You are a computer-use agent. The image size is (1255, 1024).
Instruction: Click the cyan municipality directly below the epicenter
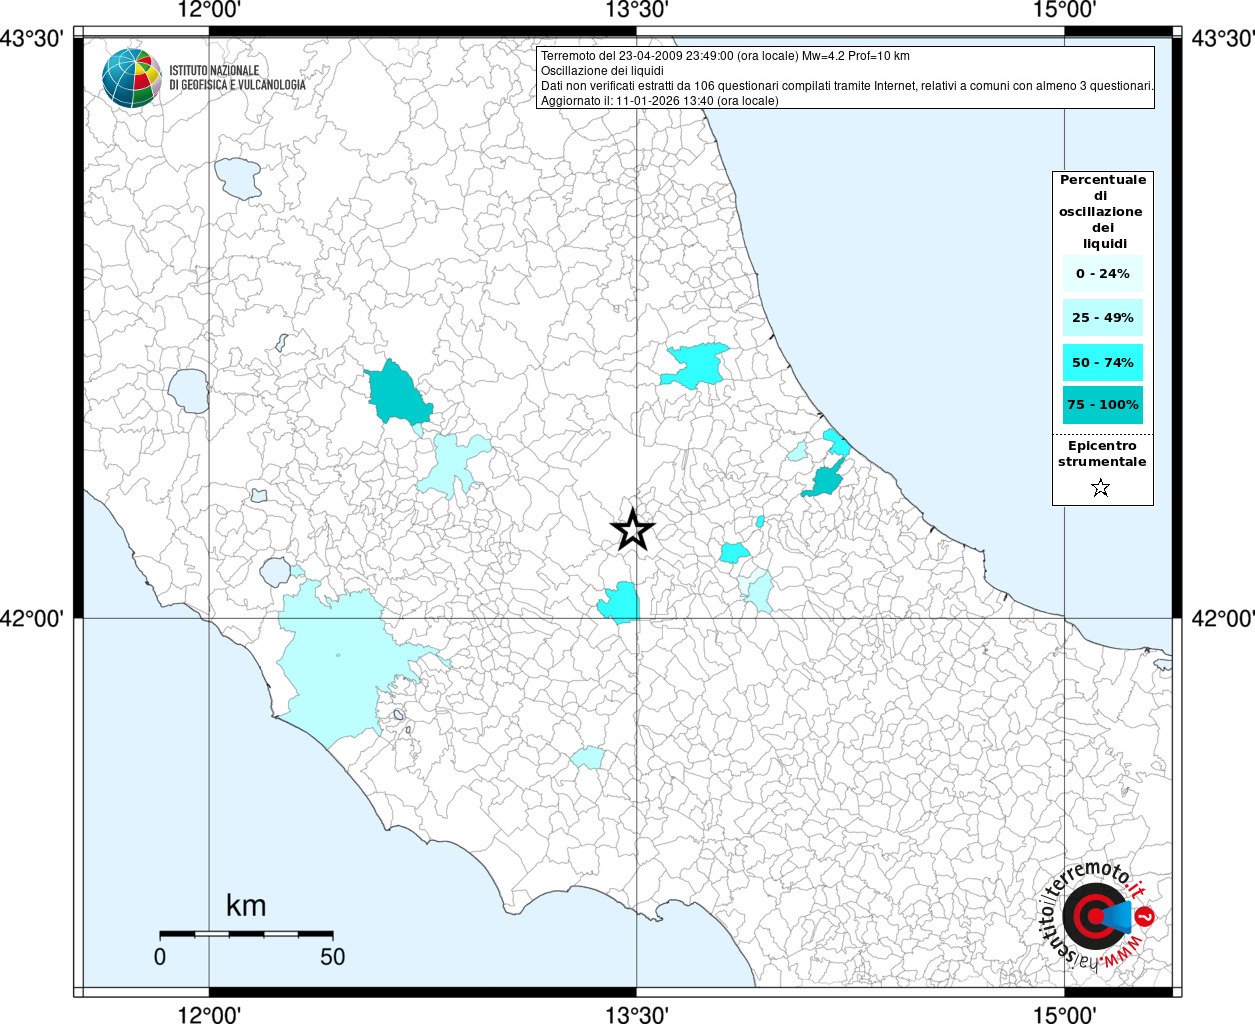tap(620, 602)
